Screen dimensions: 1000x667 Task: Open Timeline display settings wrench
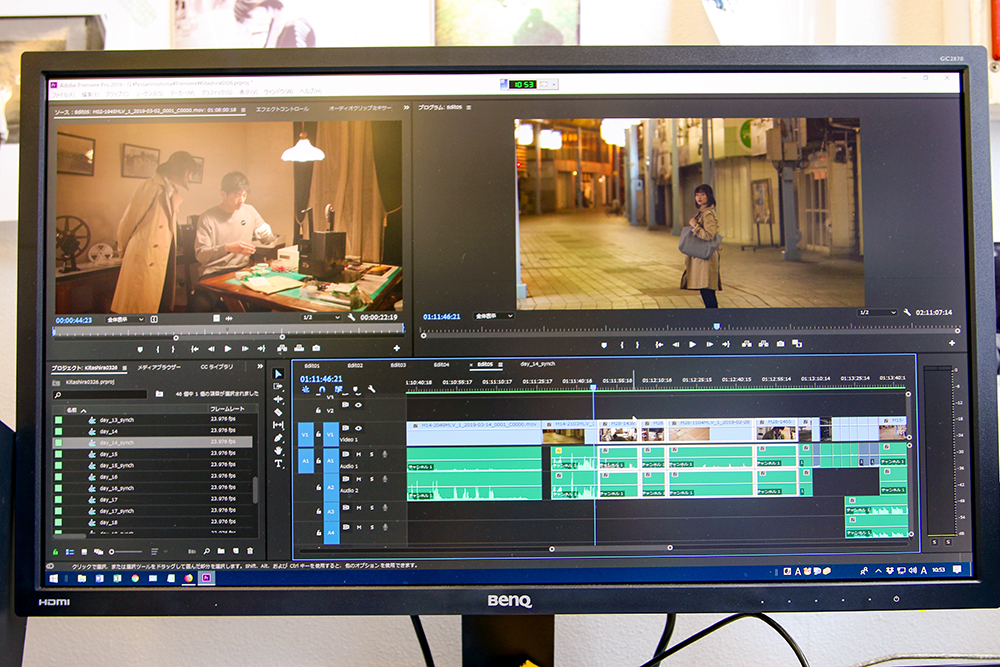pyautogui.click(x=371, y=389)
